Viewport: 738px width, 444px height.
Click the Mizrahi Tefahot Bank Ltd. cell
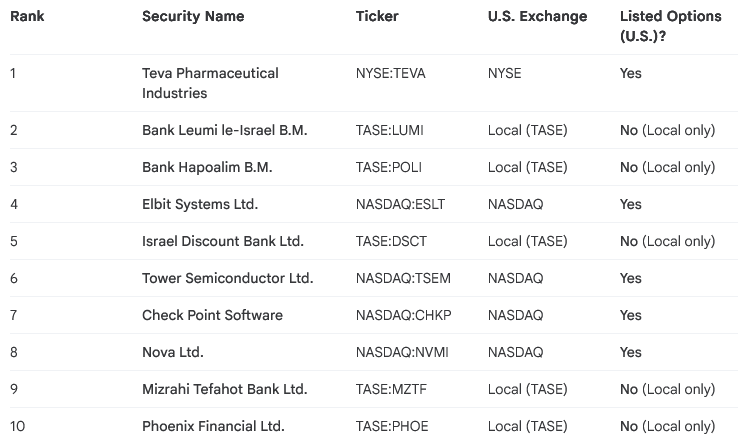coord(224,389)
